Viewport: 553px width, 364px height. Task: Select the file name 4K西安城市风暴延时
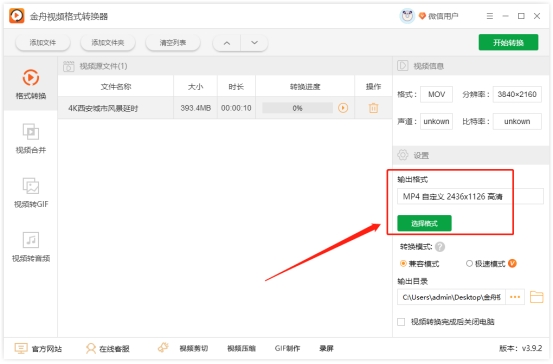coord(103,108)
